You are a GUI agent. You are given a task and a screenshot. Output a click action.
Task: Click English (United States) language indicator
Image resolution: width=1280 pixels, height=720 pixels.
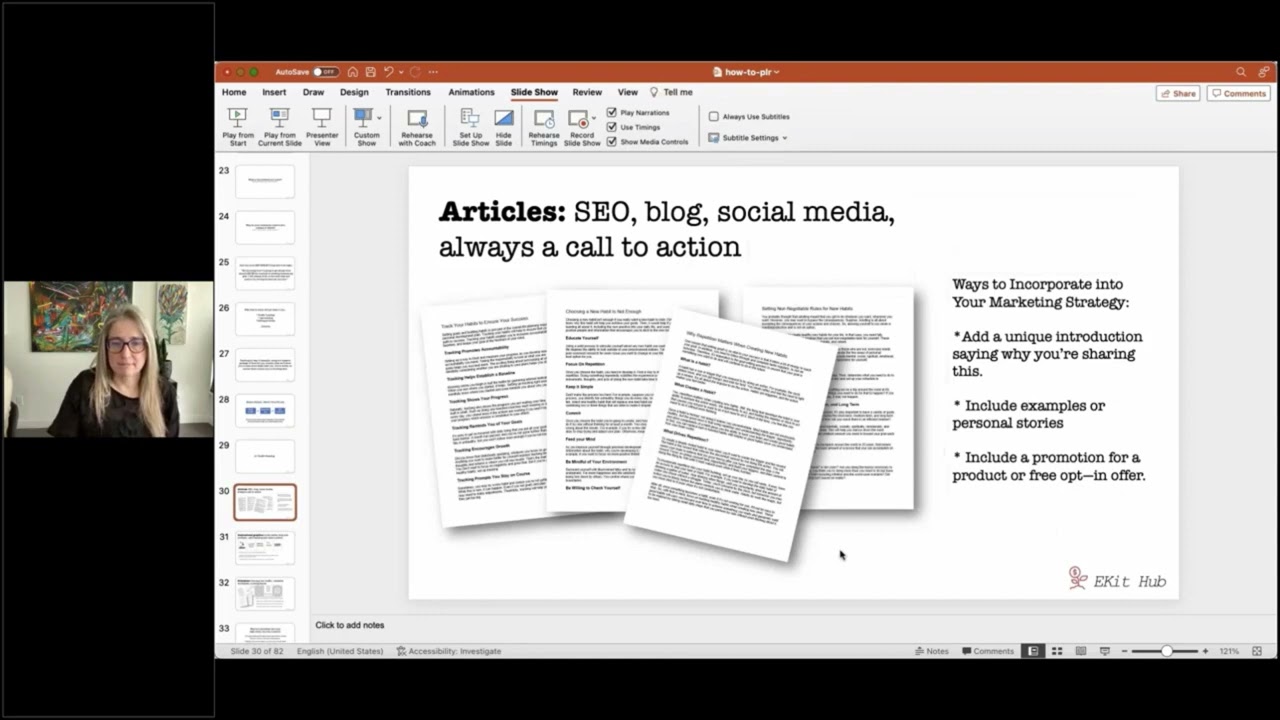[x=340, y=651]
